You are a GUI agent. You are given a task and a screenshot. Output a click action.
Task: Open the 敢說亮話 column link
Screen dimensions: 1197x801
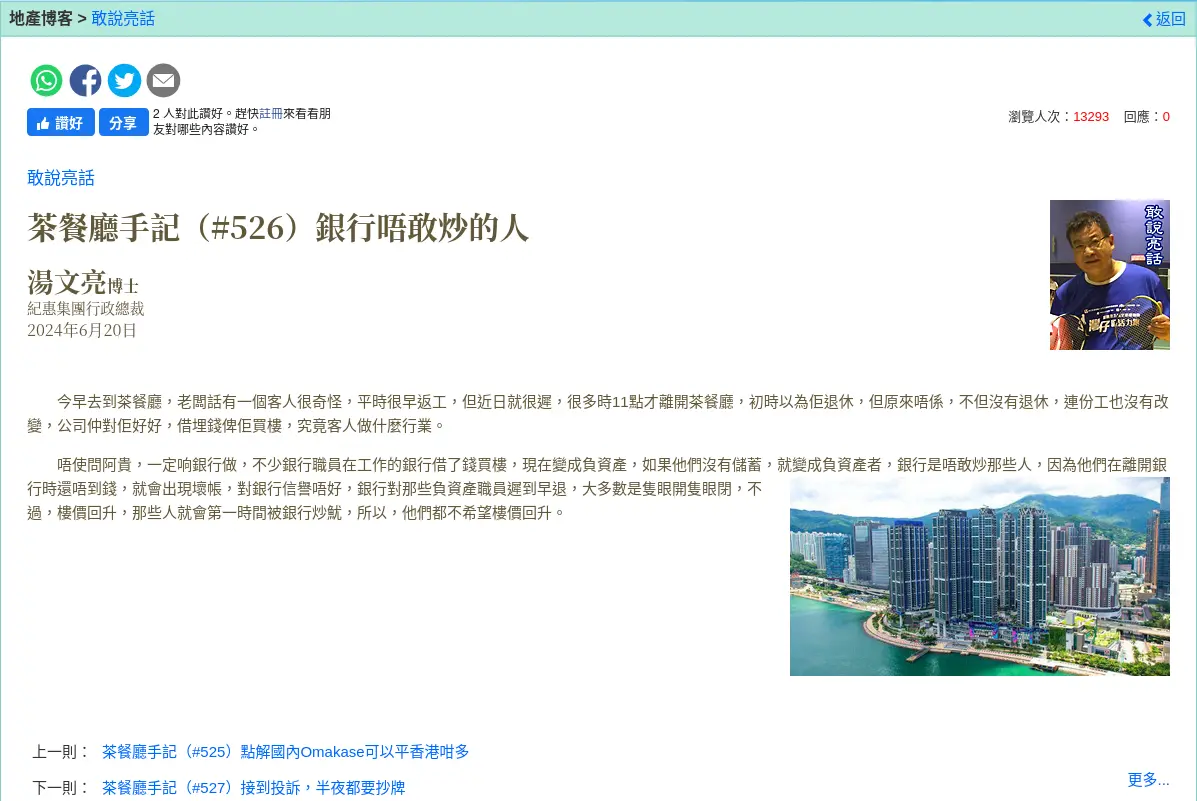coord(123,18)
